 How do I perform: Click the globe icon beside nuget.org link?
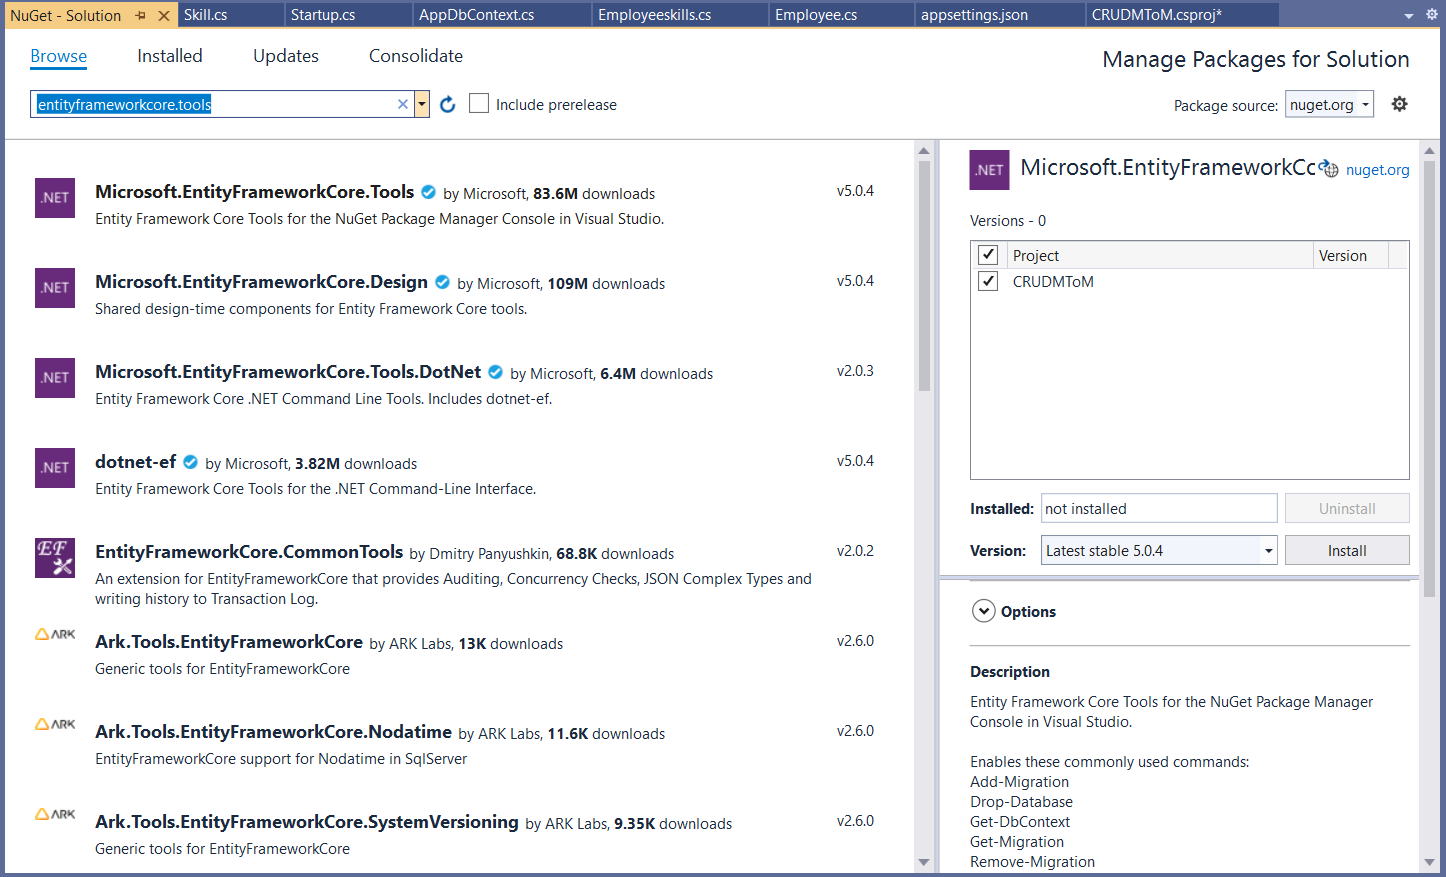[1328, 168]
